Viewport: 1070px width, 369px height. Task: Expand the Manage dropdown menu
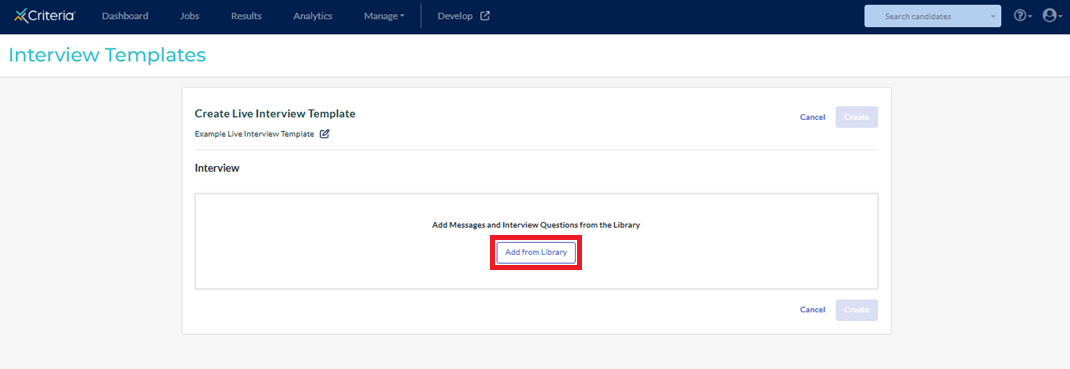coord(384,16)
